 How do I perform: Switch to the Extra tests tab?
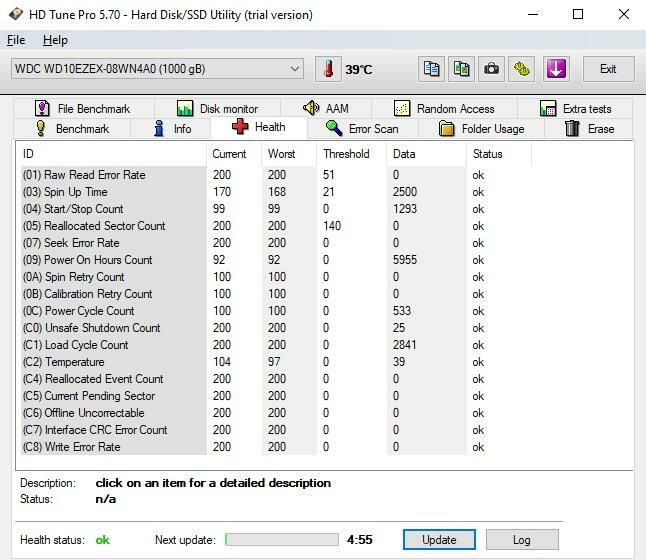tap(575, 109)
